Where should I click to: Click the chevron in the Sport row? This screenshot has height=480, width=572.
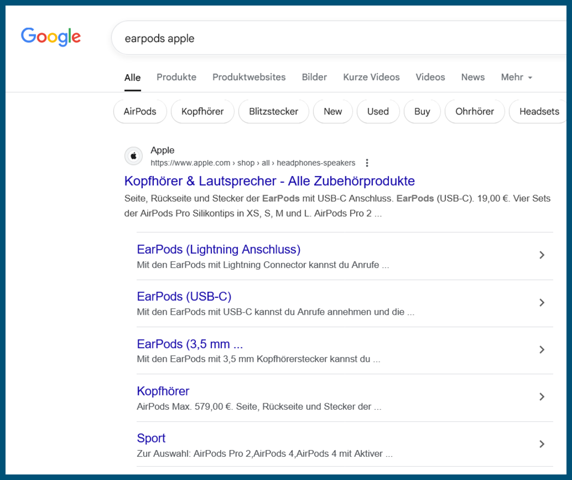(542, 444)
